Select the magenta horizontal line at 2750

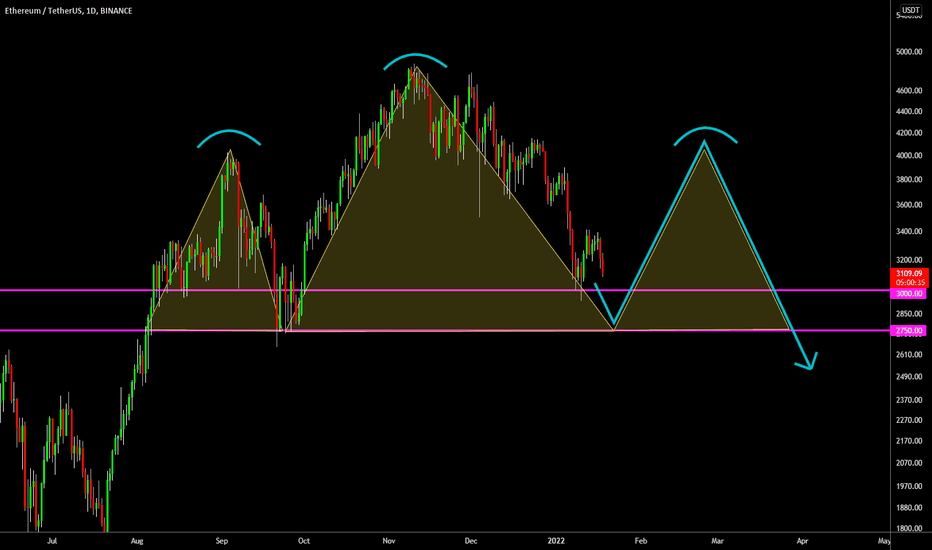pos(445,330)
